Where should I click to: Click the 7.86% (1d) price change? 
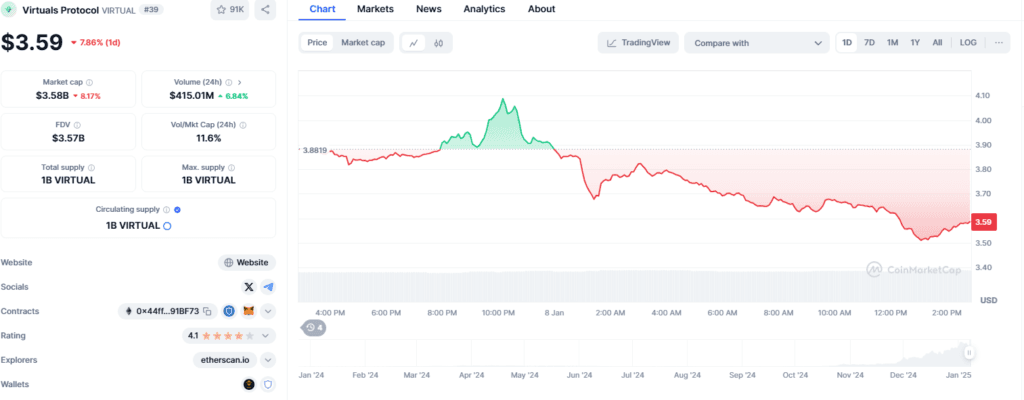click(x=96, y=42)
